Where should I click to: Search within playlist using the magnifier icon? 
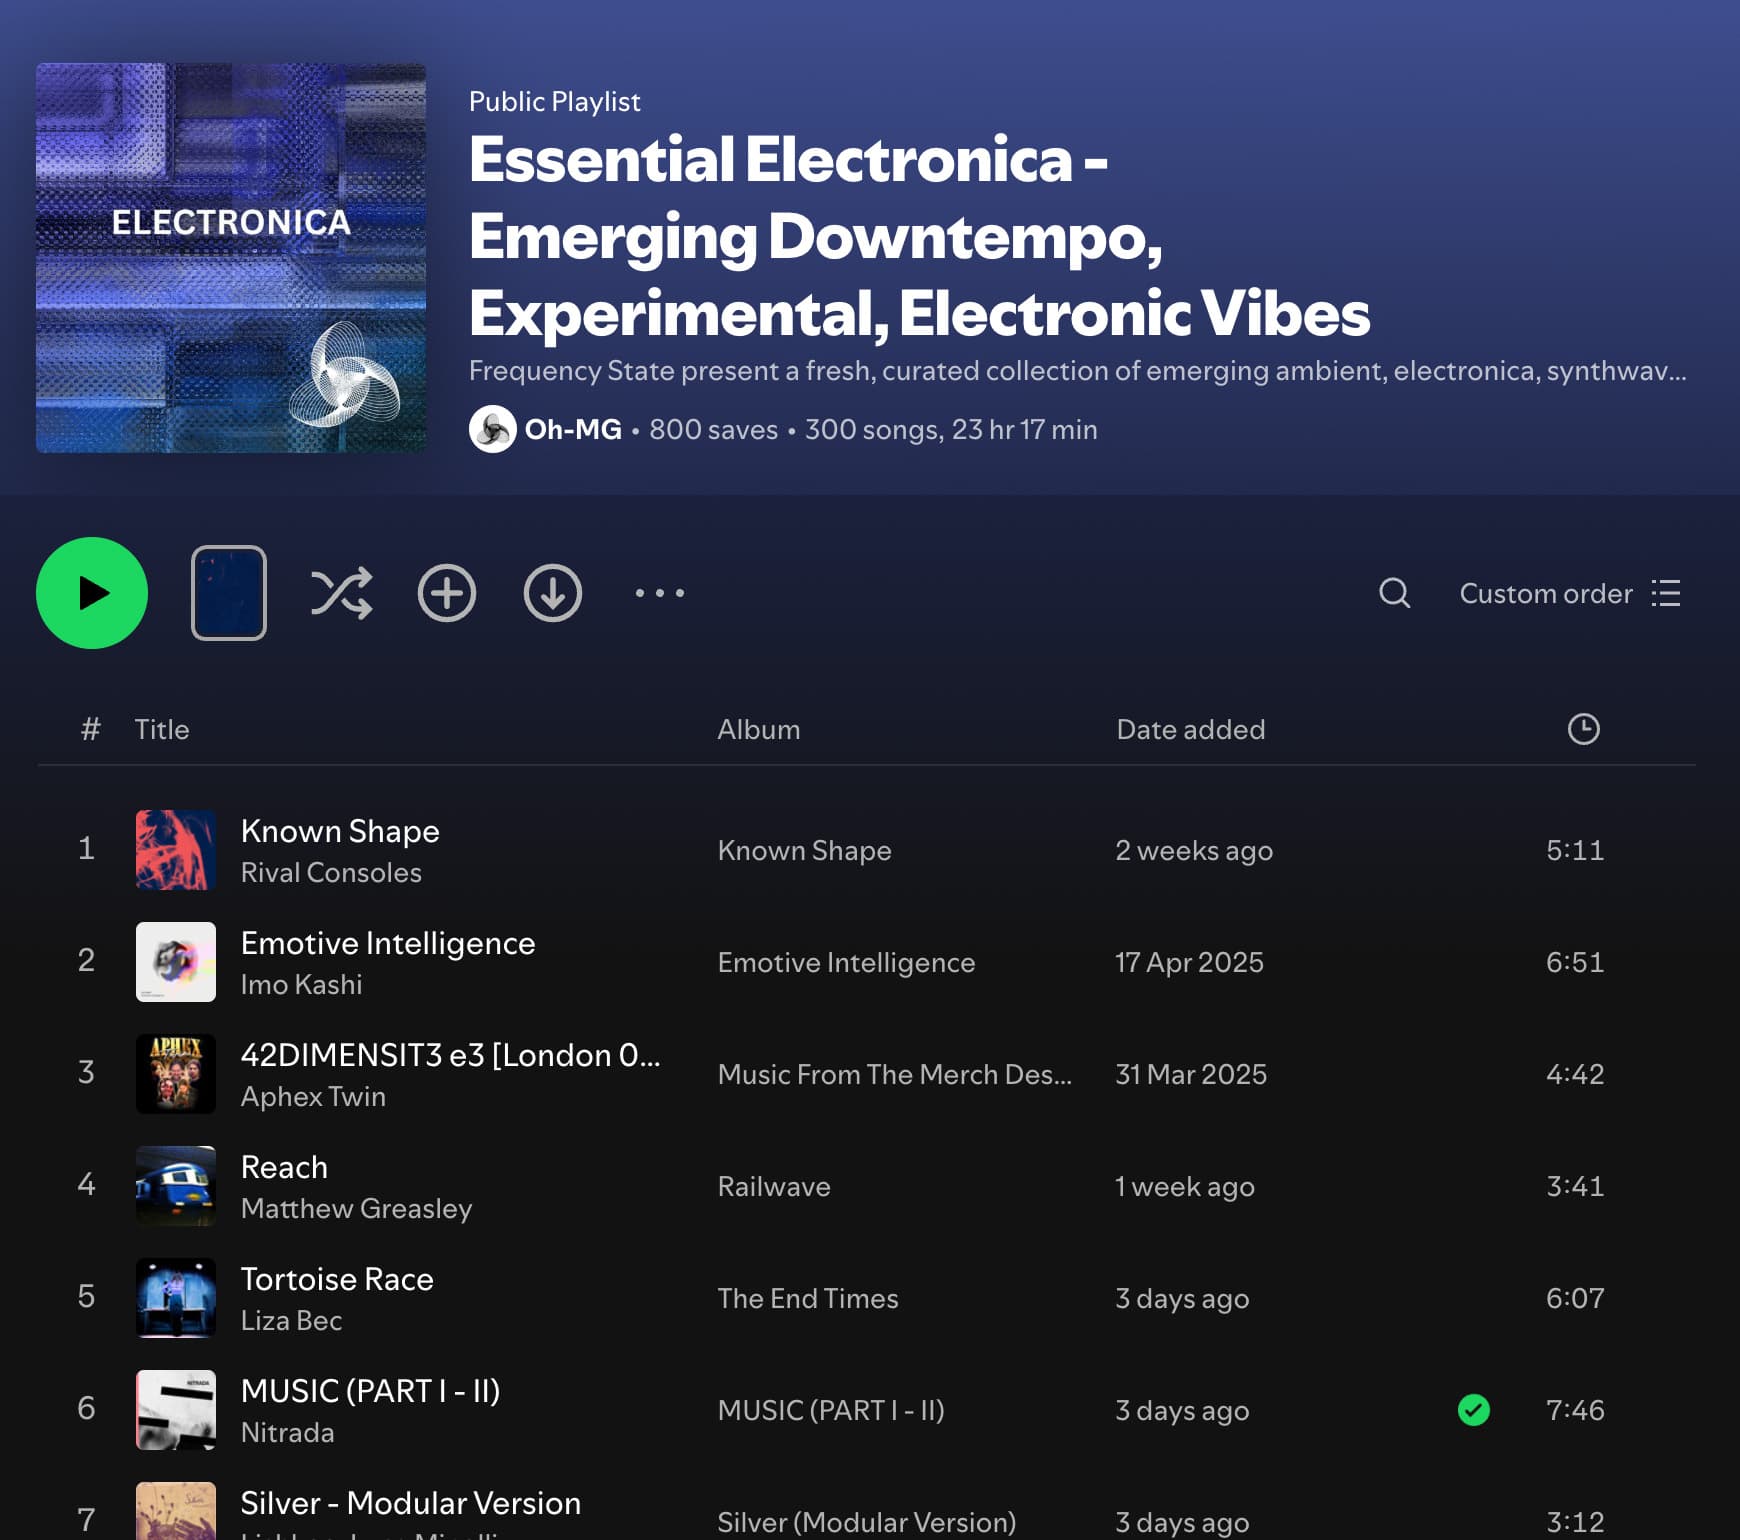tap(1395, 593)
